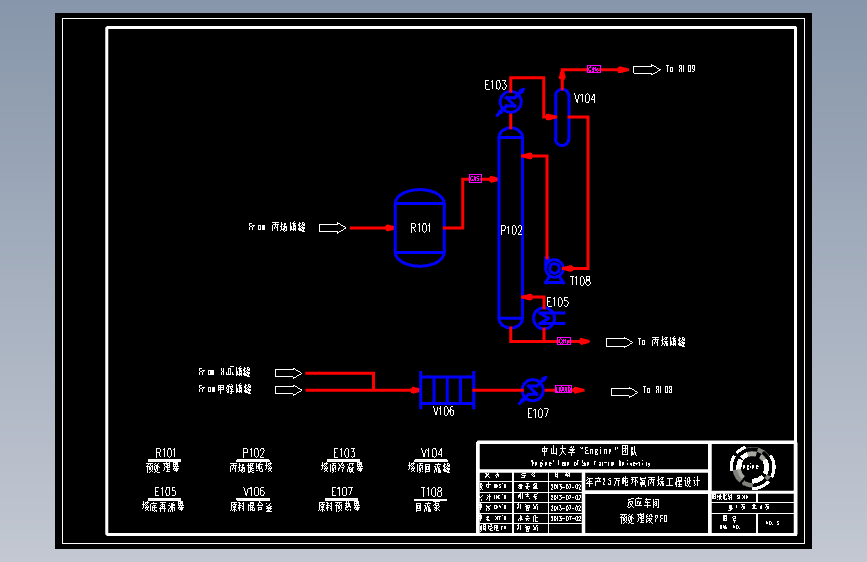Click the Engine team logo in title block

(753, 467)
